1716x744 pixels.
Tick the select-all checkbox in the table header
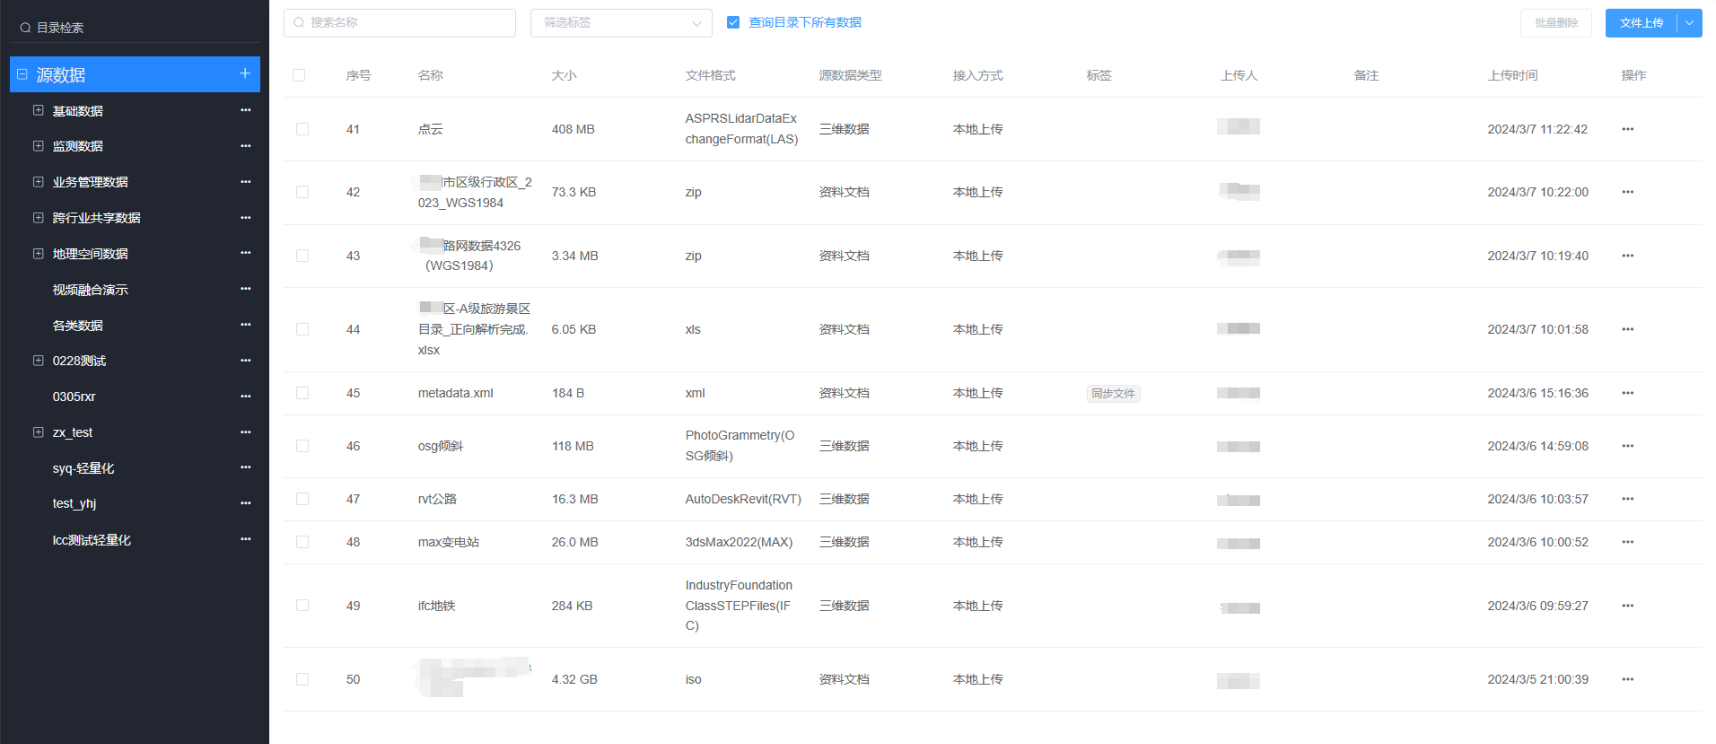[299, 75]
